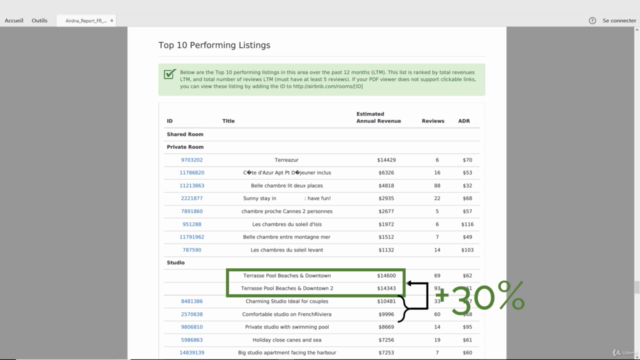640x360 pixels.
Task: Open listing ID 11791962
Action: coord(192,237)
